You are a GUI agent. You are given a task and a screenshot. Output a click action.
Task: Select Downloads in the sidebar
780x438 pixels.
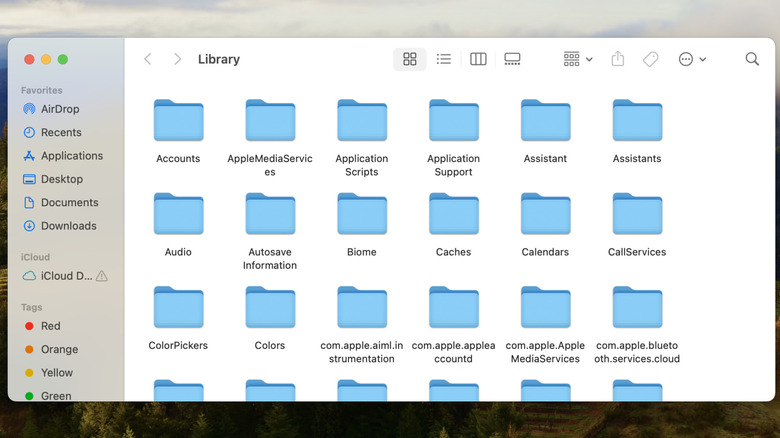68,226
